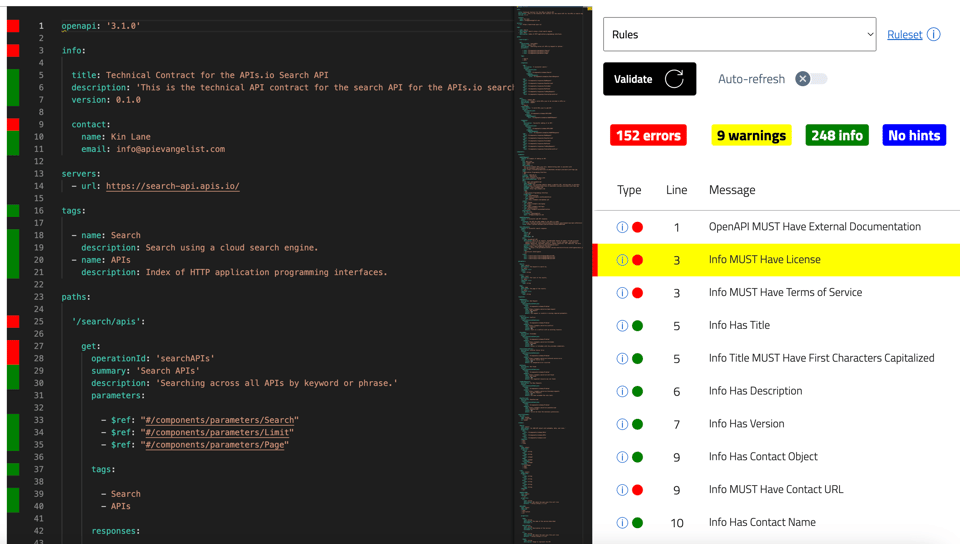Click info icon for Terms of Service rule
This screenshot has height=544, width=960.
(x=622, y=293)
